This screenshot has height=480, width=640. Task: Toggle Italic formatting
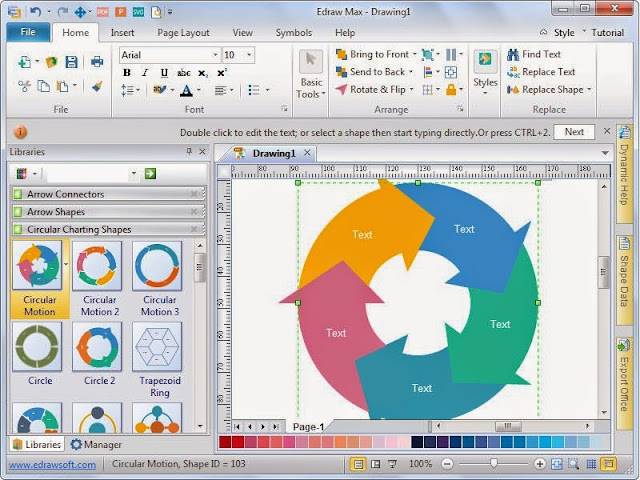[x=145, y=73]
